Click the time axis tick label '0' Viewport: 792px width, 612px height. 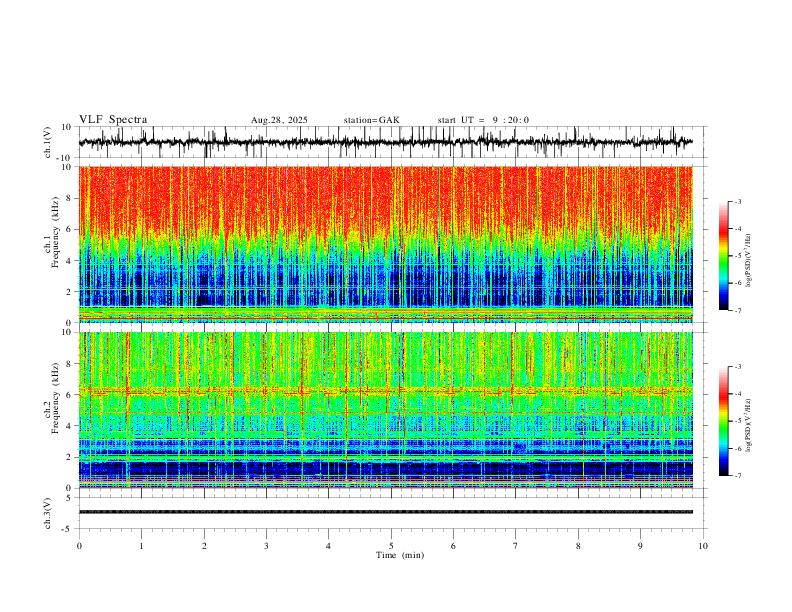pyautogui.click(x=79, y=546)
